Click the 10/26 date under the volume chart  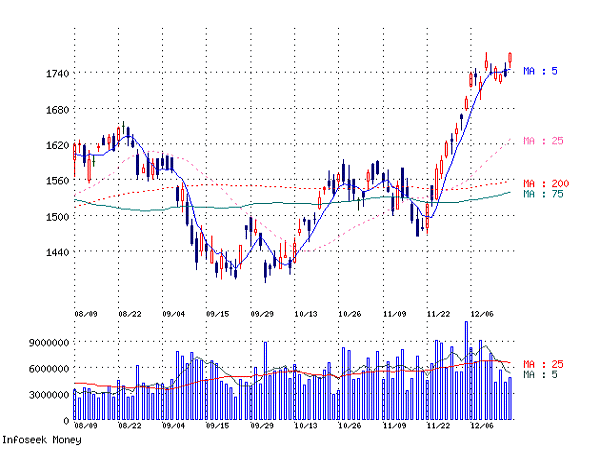(350, 426)
